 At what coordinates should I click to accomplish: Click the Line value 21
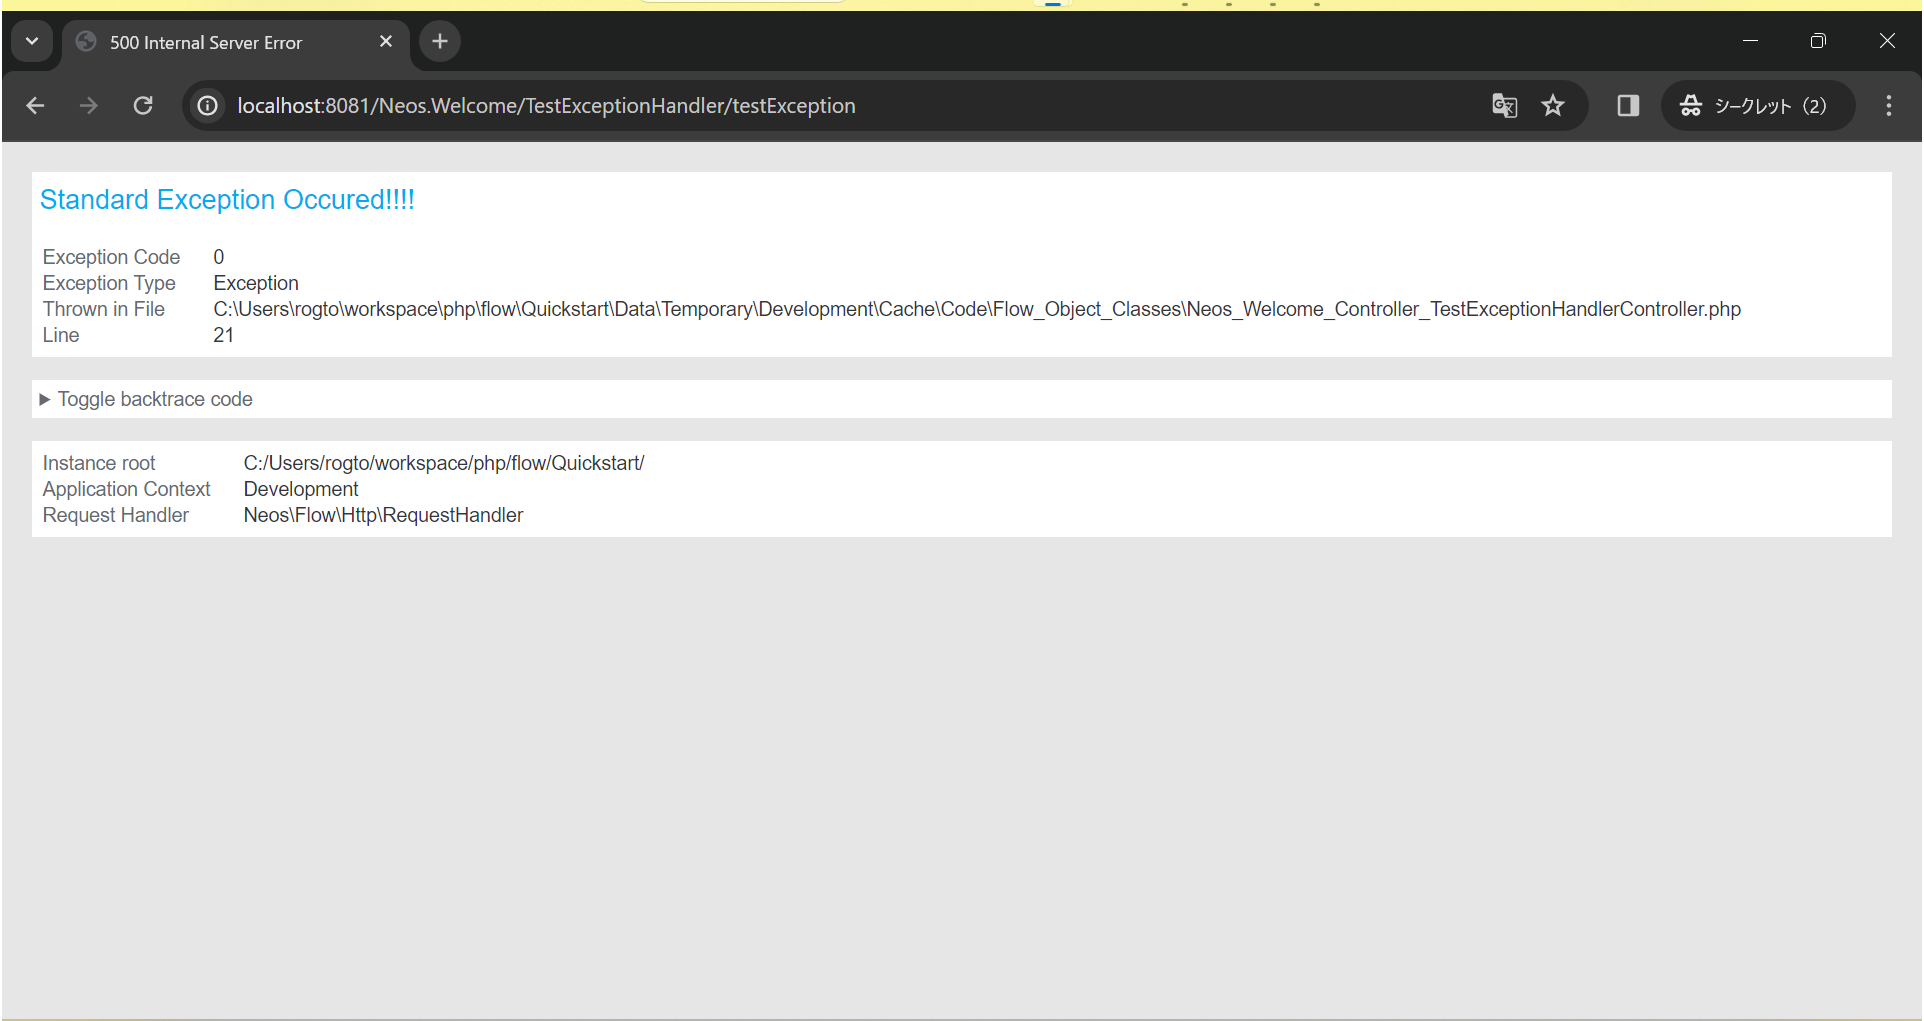click(x=223, y=335)
